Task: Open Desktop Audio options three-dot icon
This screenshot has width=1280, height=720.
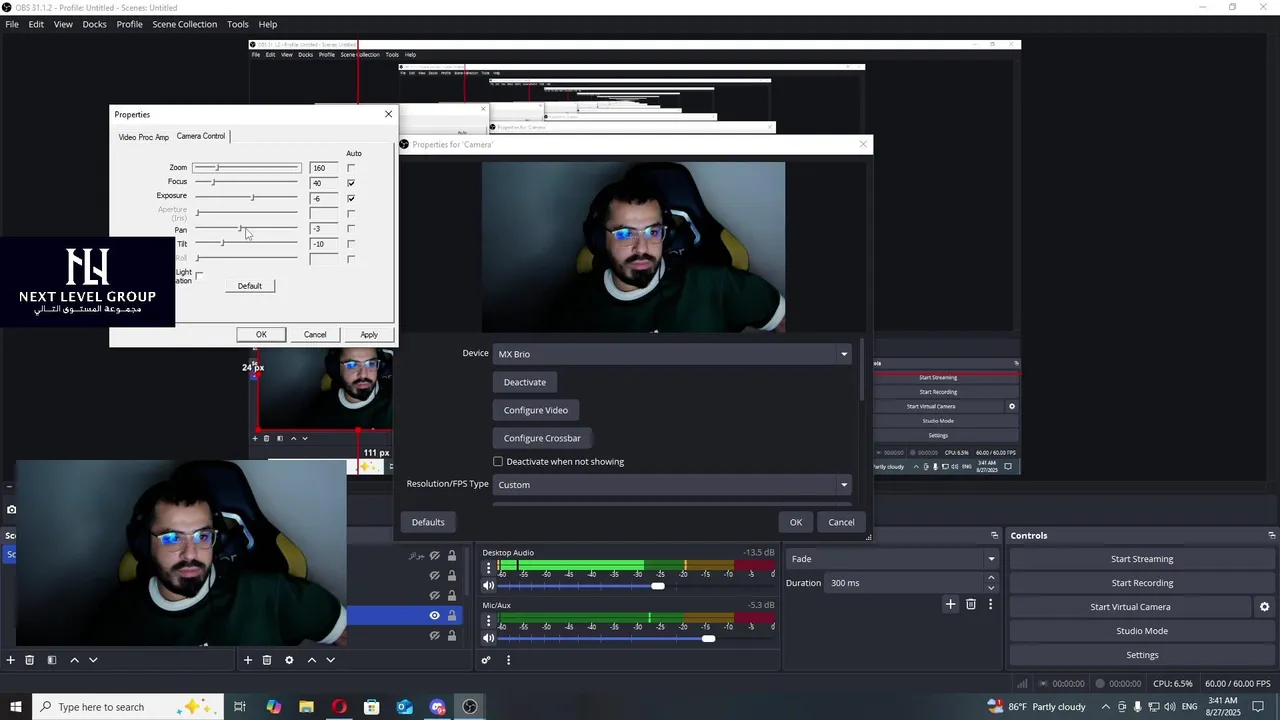Action: pyautogui.click(x=489, y=568)
